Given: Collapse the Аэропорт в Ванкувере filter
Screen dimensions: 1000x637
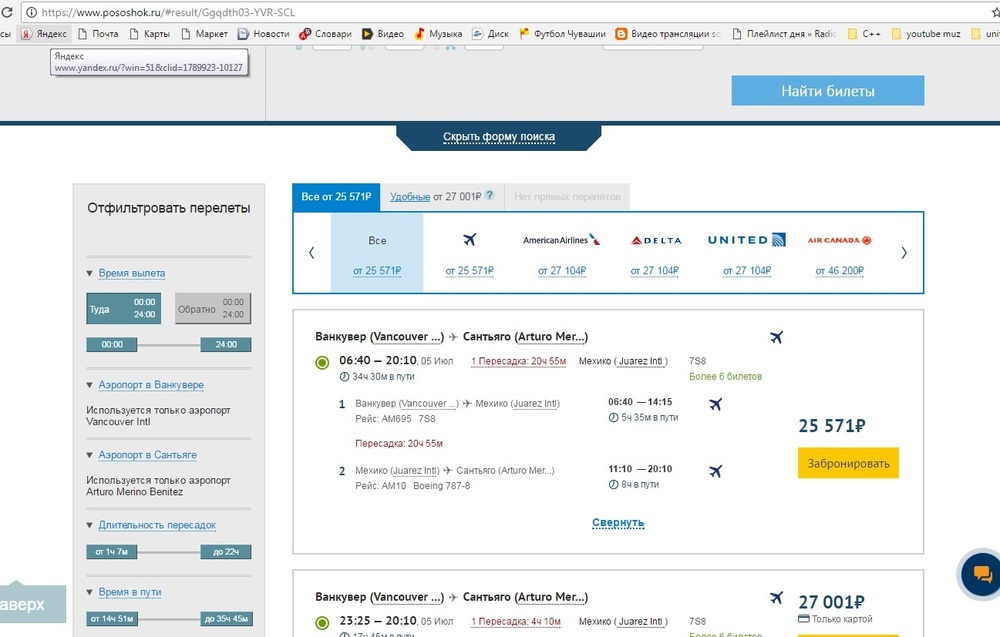Looking at the screenshot, I should click(x=151, y=384).
